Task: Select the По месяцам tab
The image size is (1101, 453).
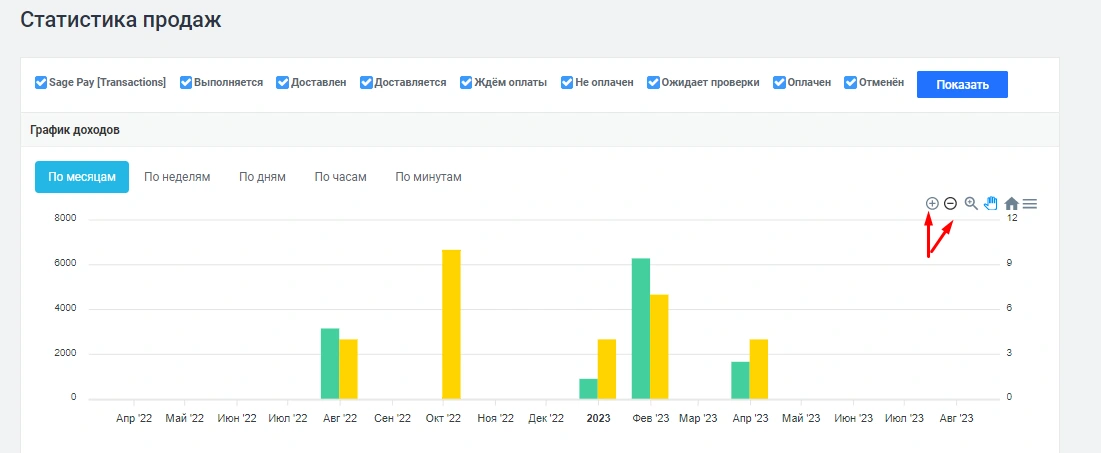Action: point(82,177)
